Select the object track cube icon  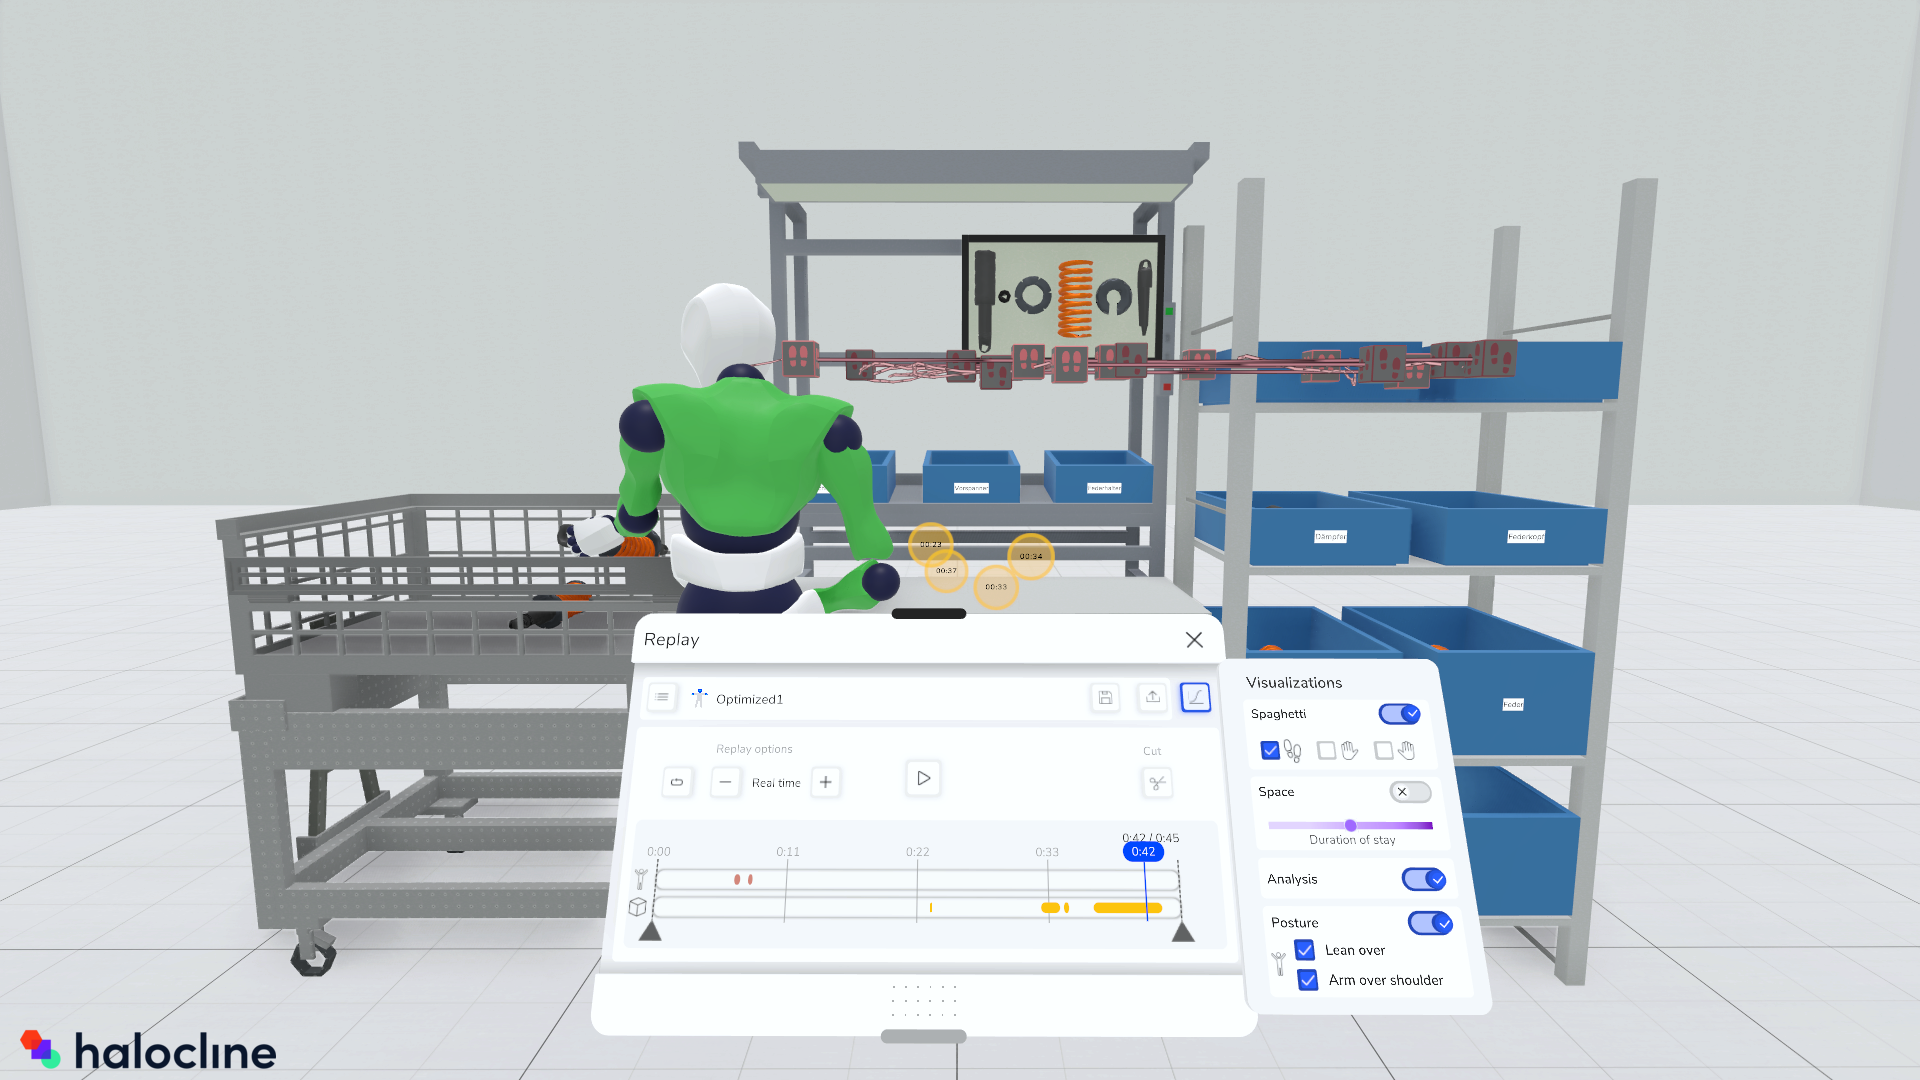[637, 908]
